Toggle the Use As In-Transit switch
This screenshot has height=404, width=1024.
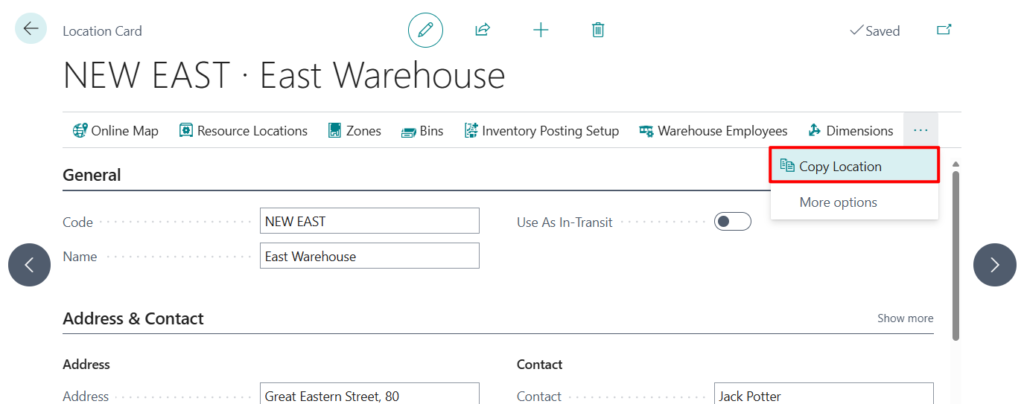pos(732,222)
